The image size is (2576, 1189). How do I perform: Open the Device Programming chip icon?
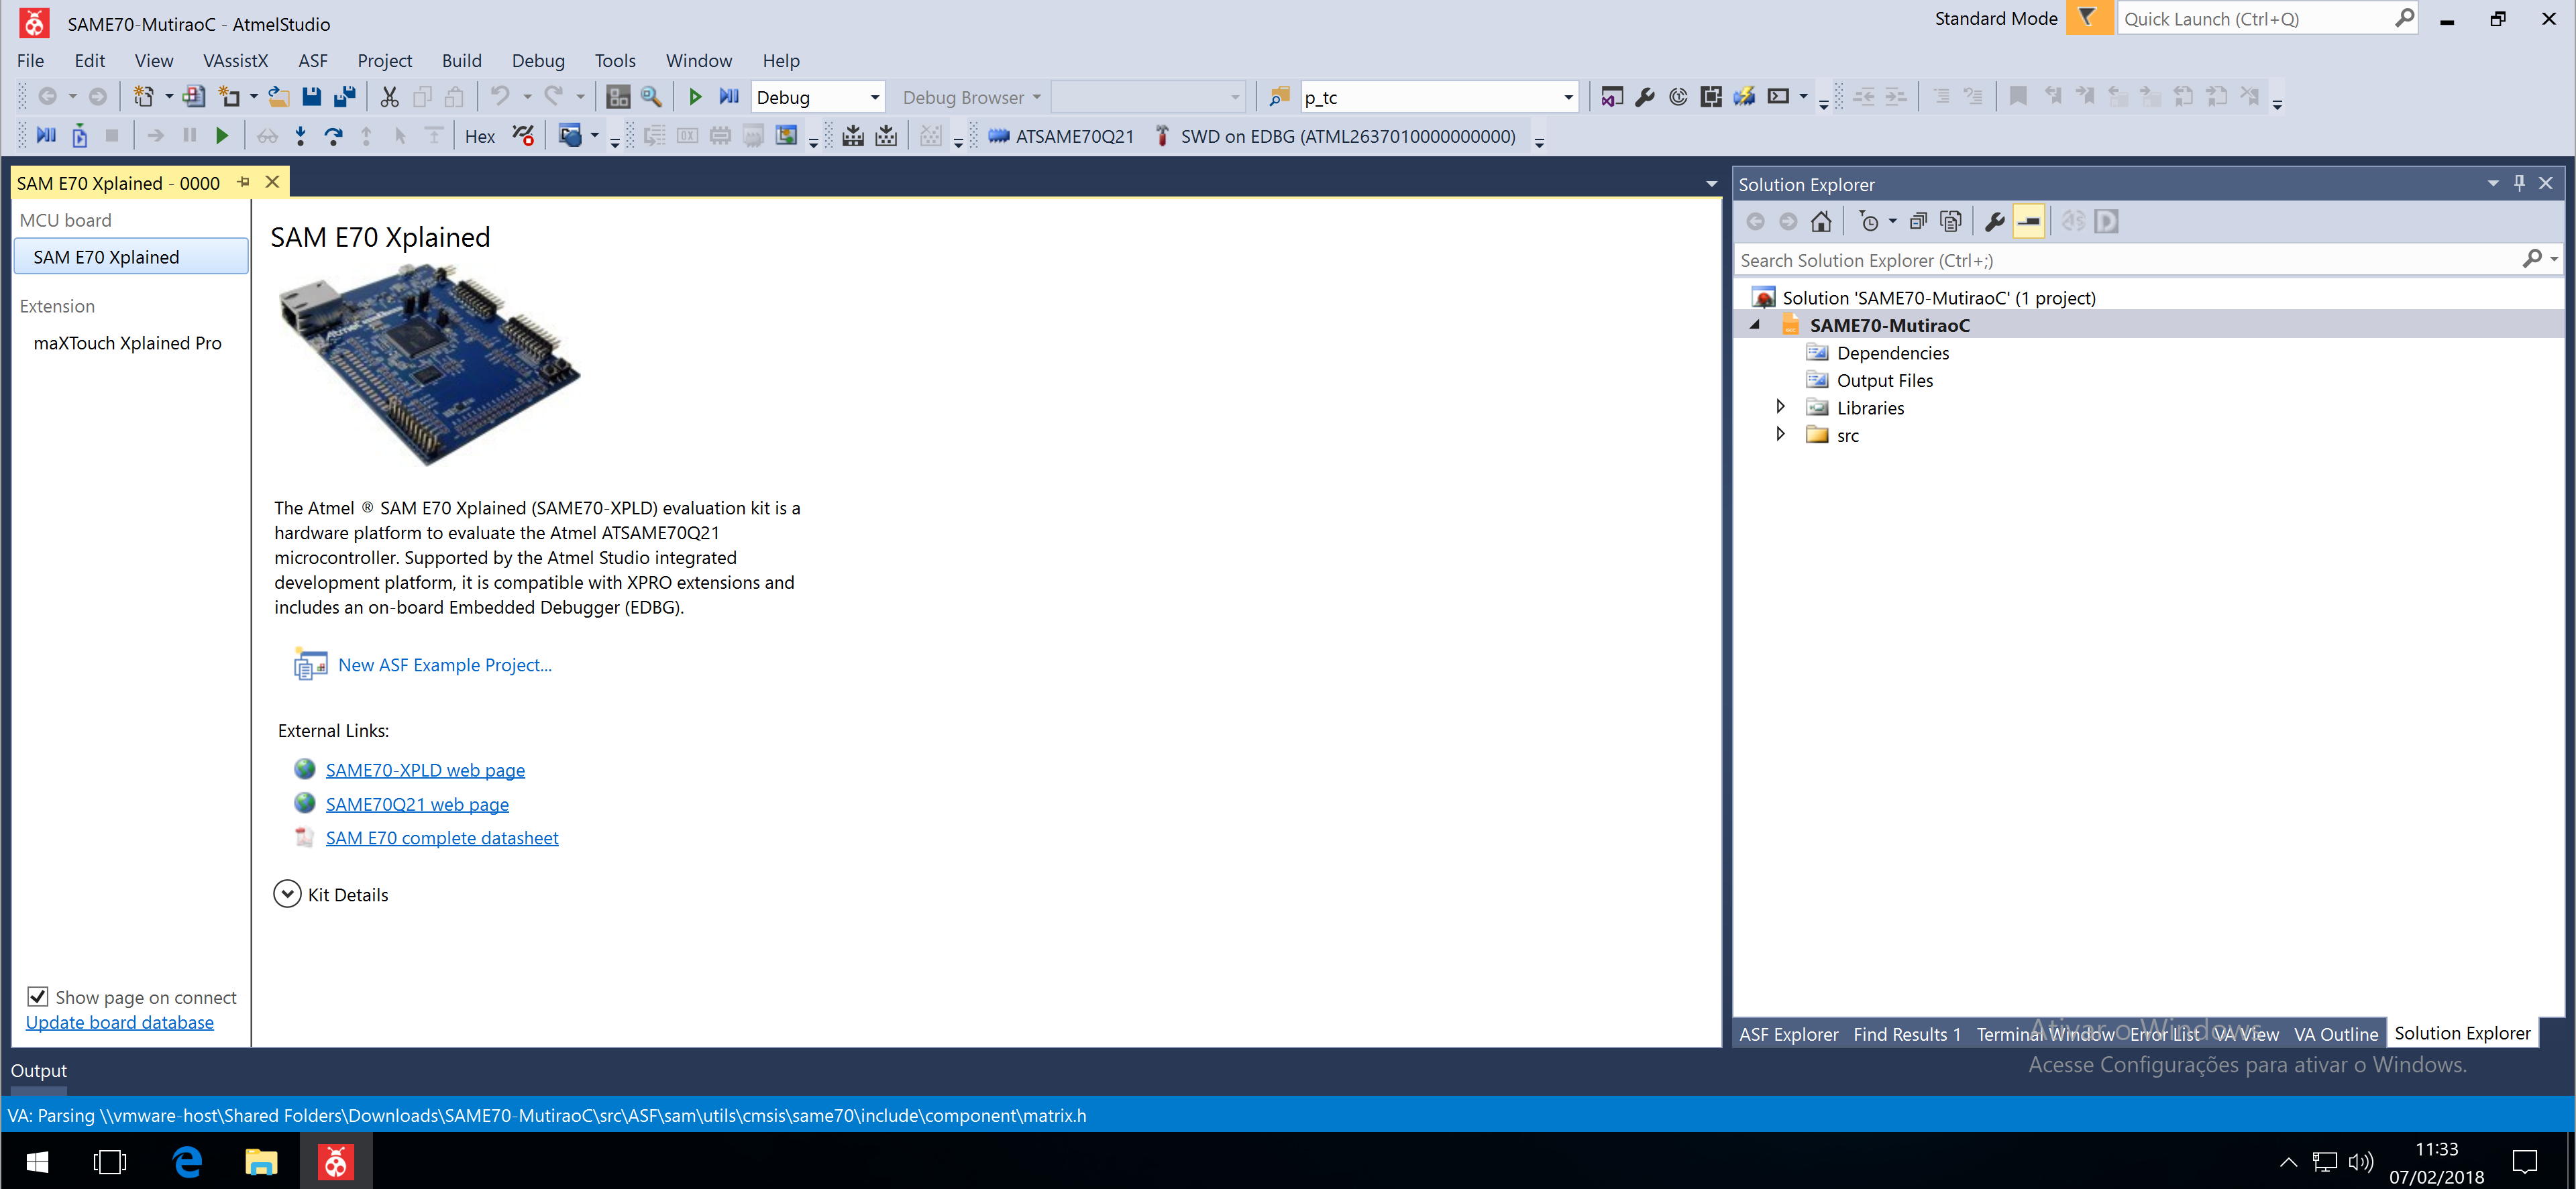[1711, 97]
